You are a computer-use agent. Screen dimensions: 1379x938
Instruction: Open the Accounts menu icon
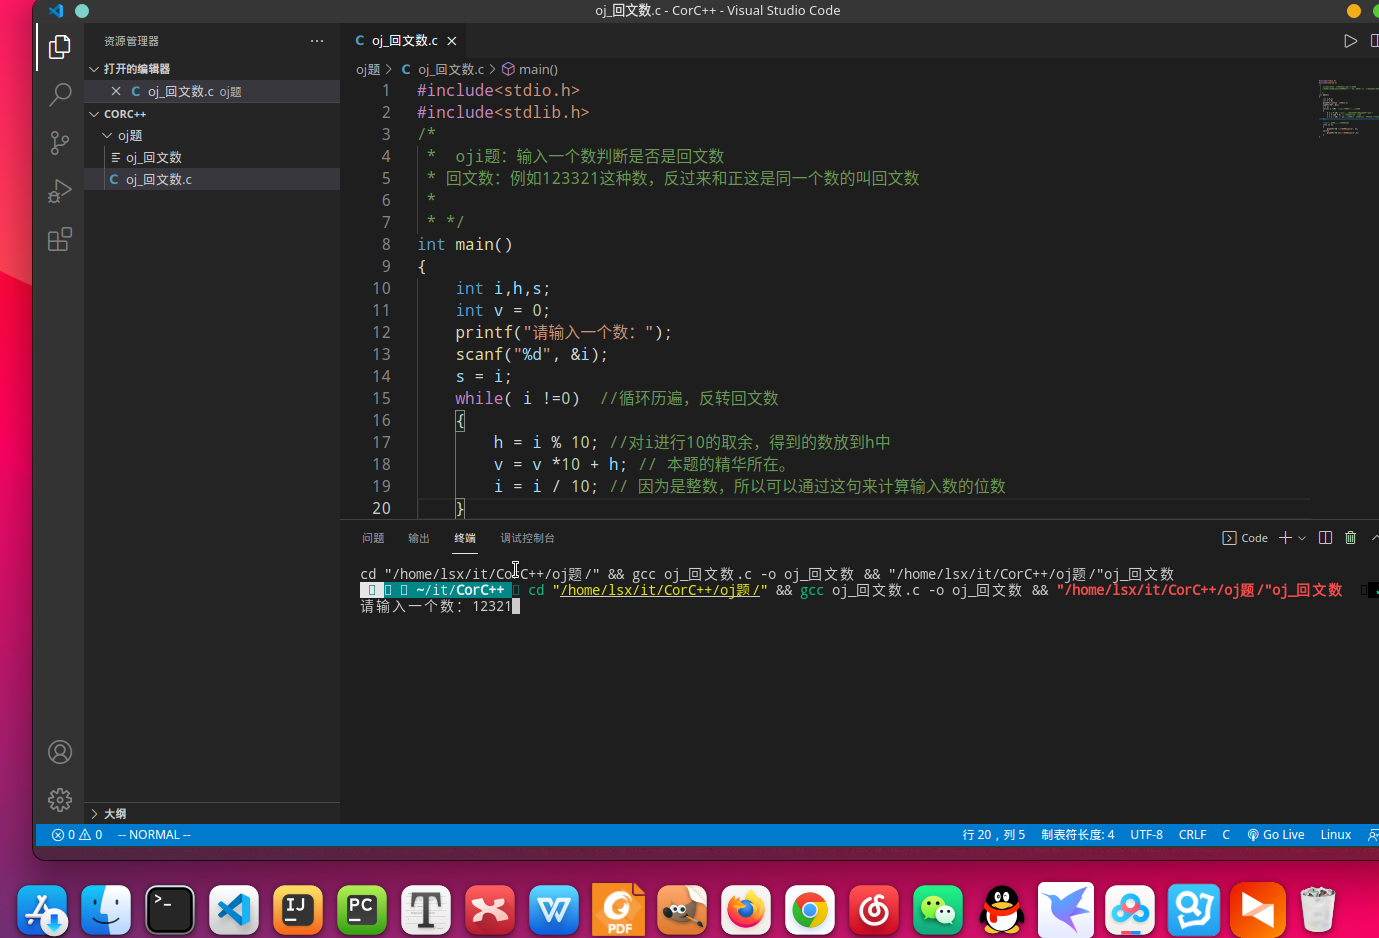(x=60, y=752)
